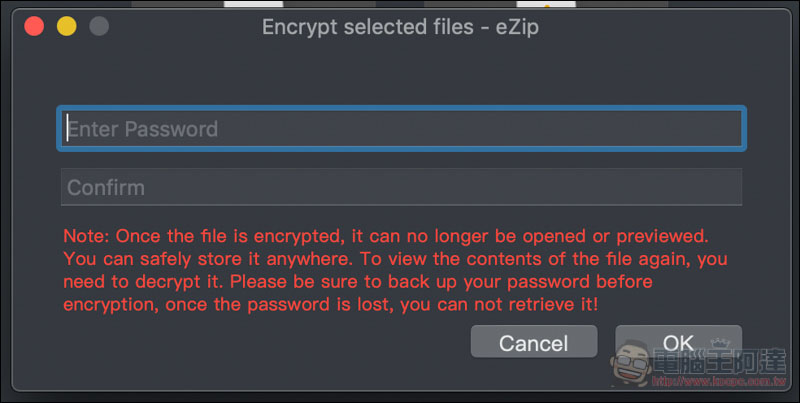Image resolution: width=800 pixels, height=403 pixels.
Task: Click the crown icon above the watermark
Action: point(720,343)
